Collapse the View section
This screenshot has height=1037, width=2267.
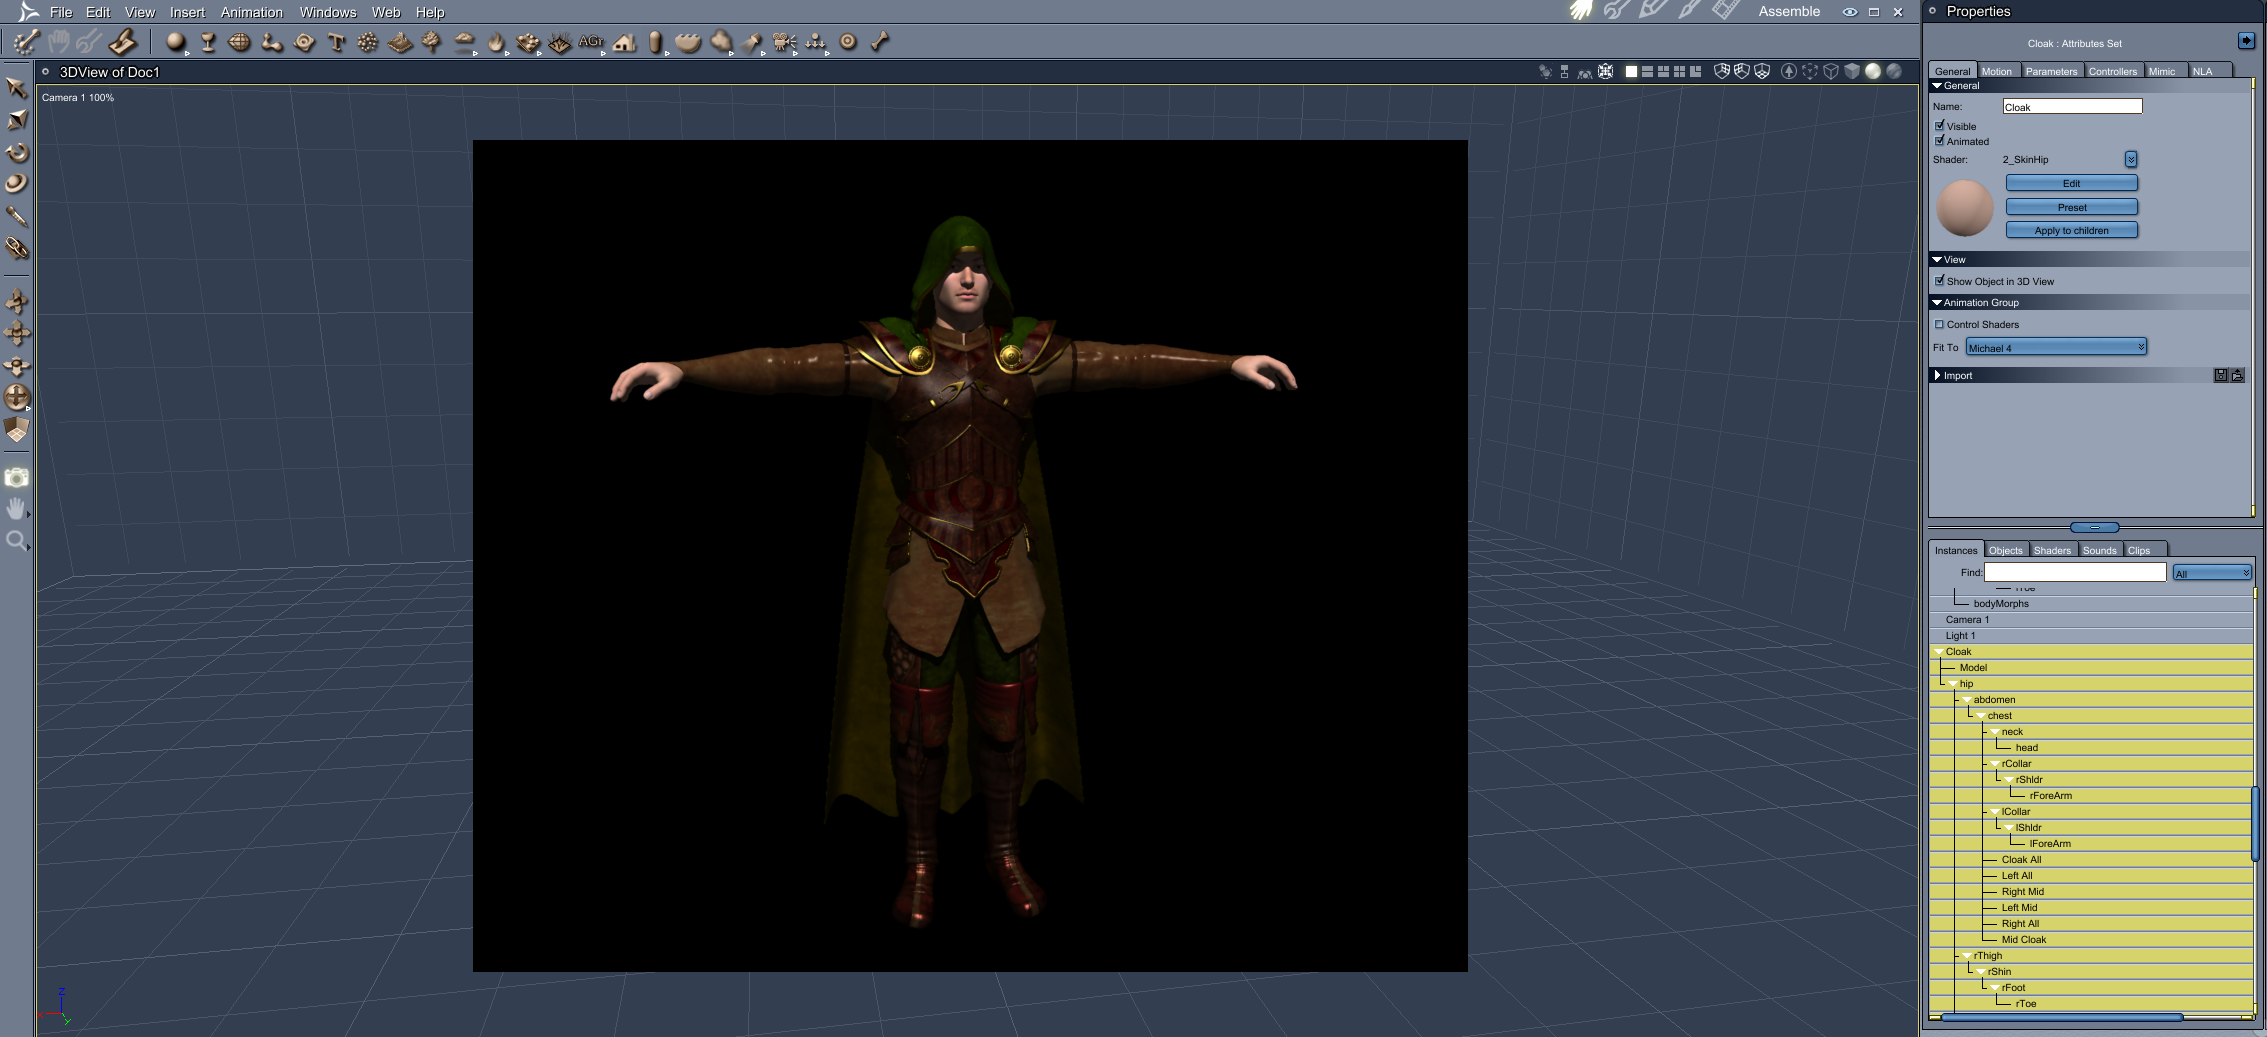click(x=1937, y=259)
